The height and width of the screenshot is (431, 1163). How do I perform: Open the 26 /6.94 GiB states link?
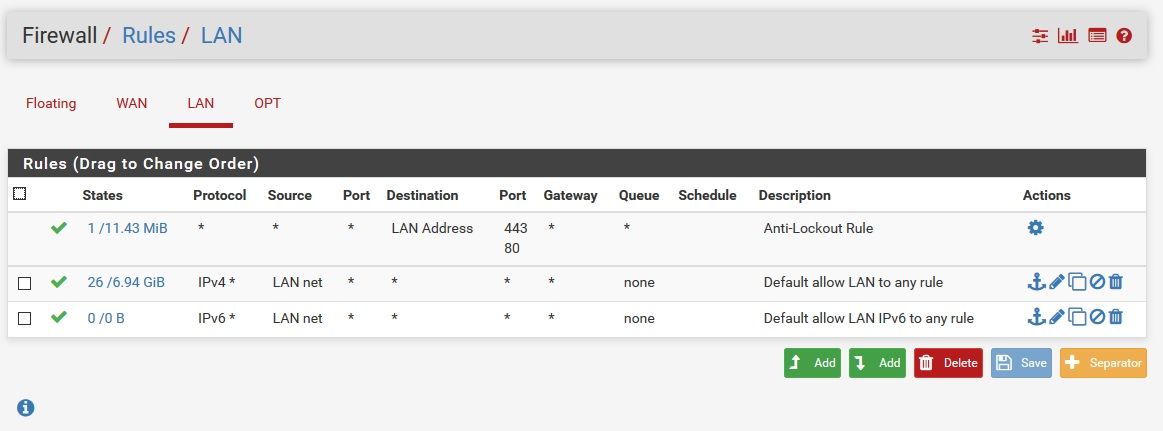(126, 282)
